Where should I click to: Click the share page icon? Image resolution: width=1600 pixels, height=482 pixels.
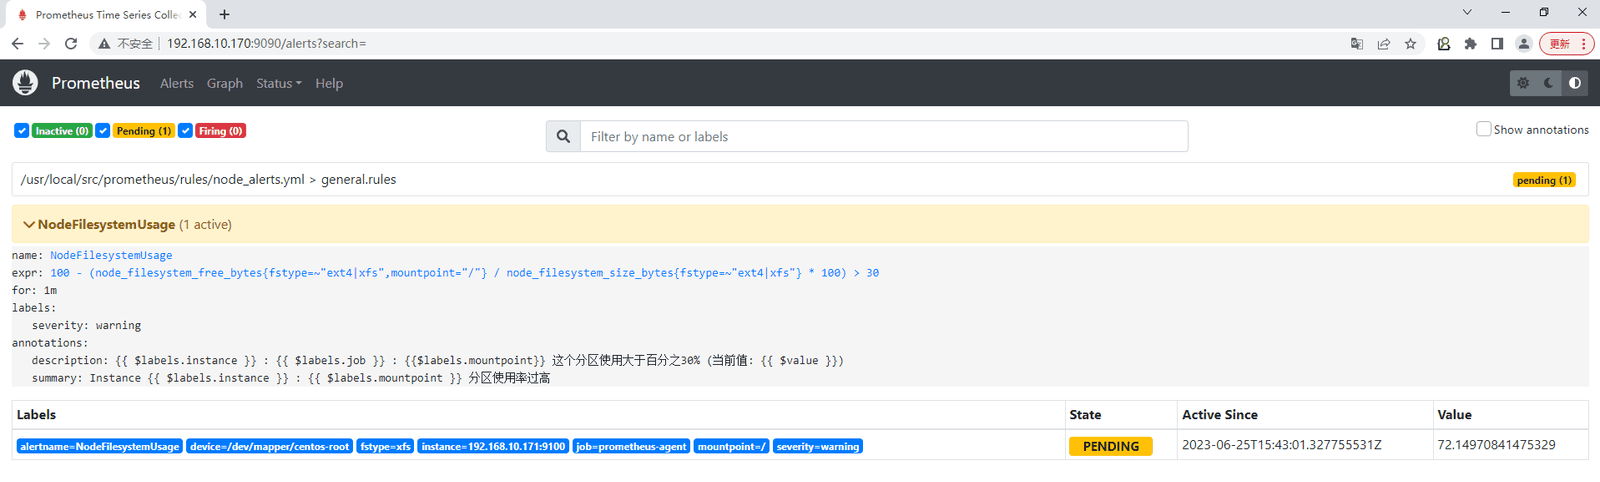pyautogui.click(x=1384, y=43)
